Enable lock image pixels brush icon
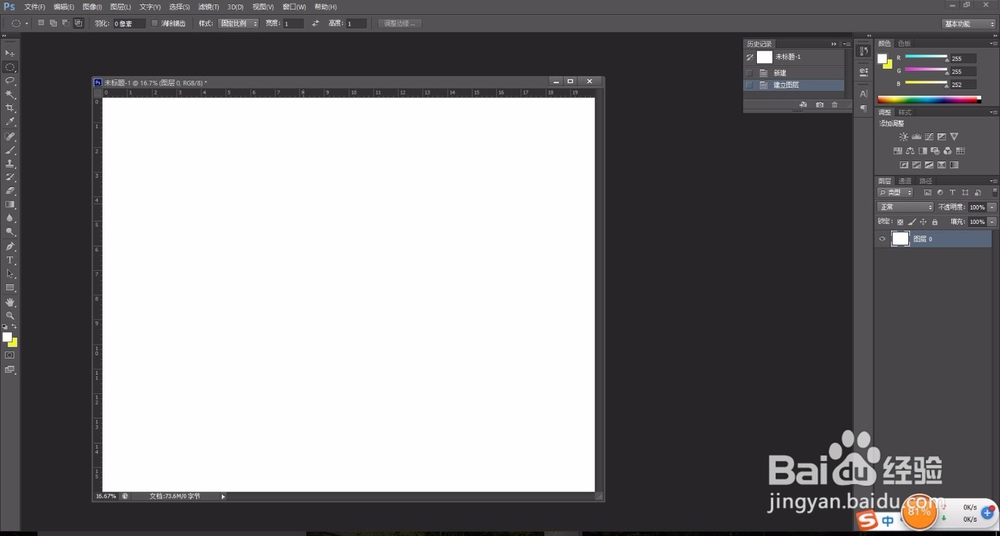This screenshot has height=536, width=1000. (912, 222)
